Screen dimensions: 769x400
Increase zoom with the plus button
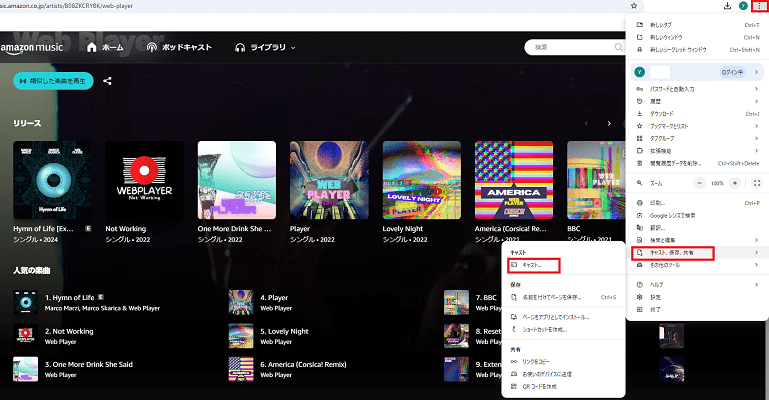(x=735, y=183)
